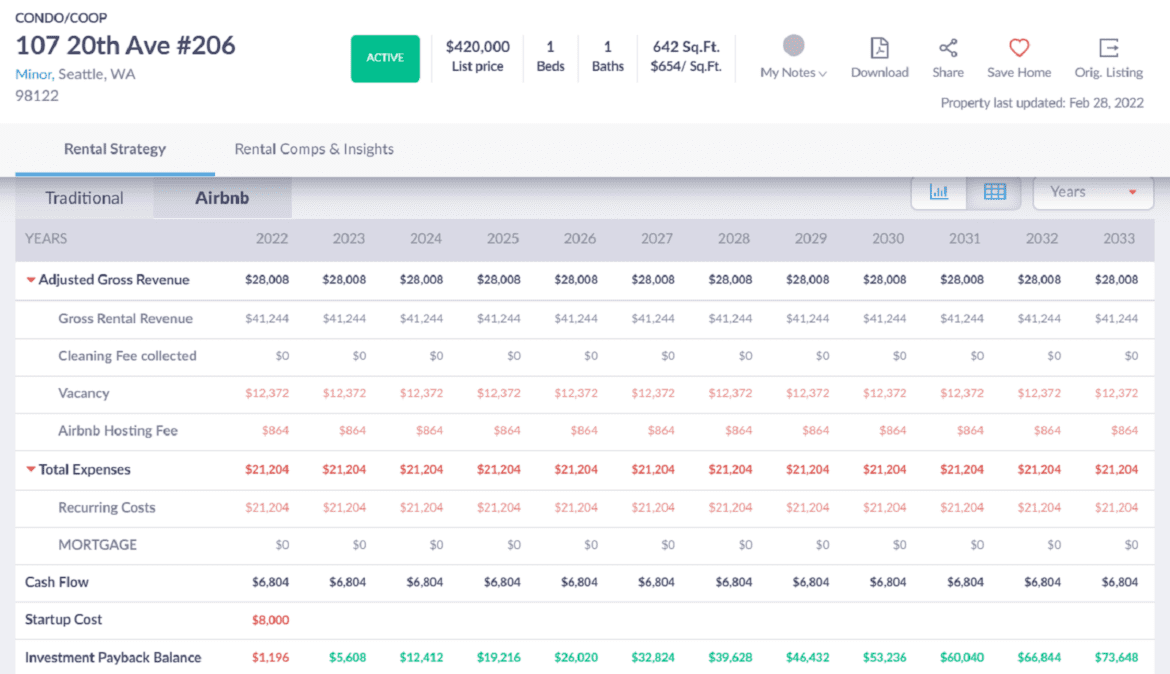Select the Airbnb rental tab
1170x674 pixels.
[x=221, y=198]
